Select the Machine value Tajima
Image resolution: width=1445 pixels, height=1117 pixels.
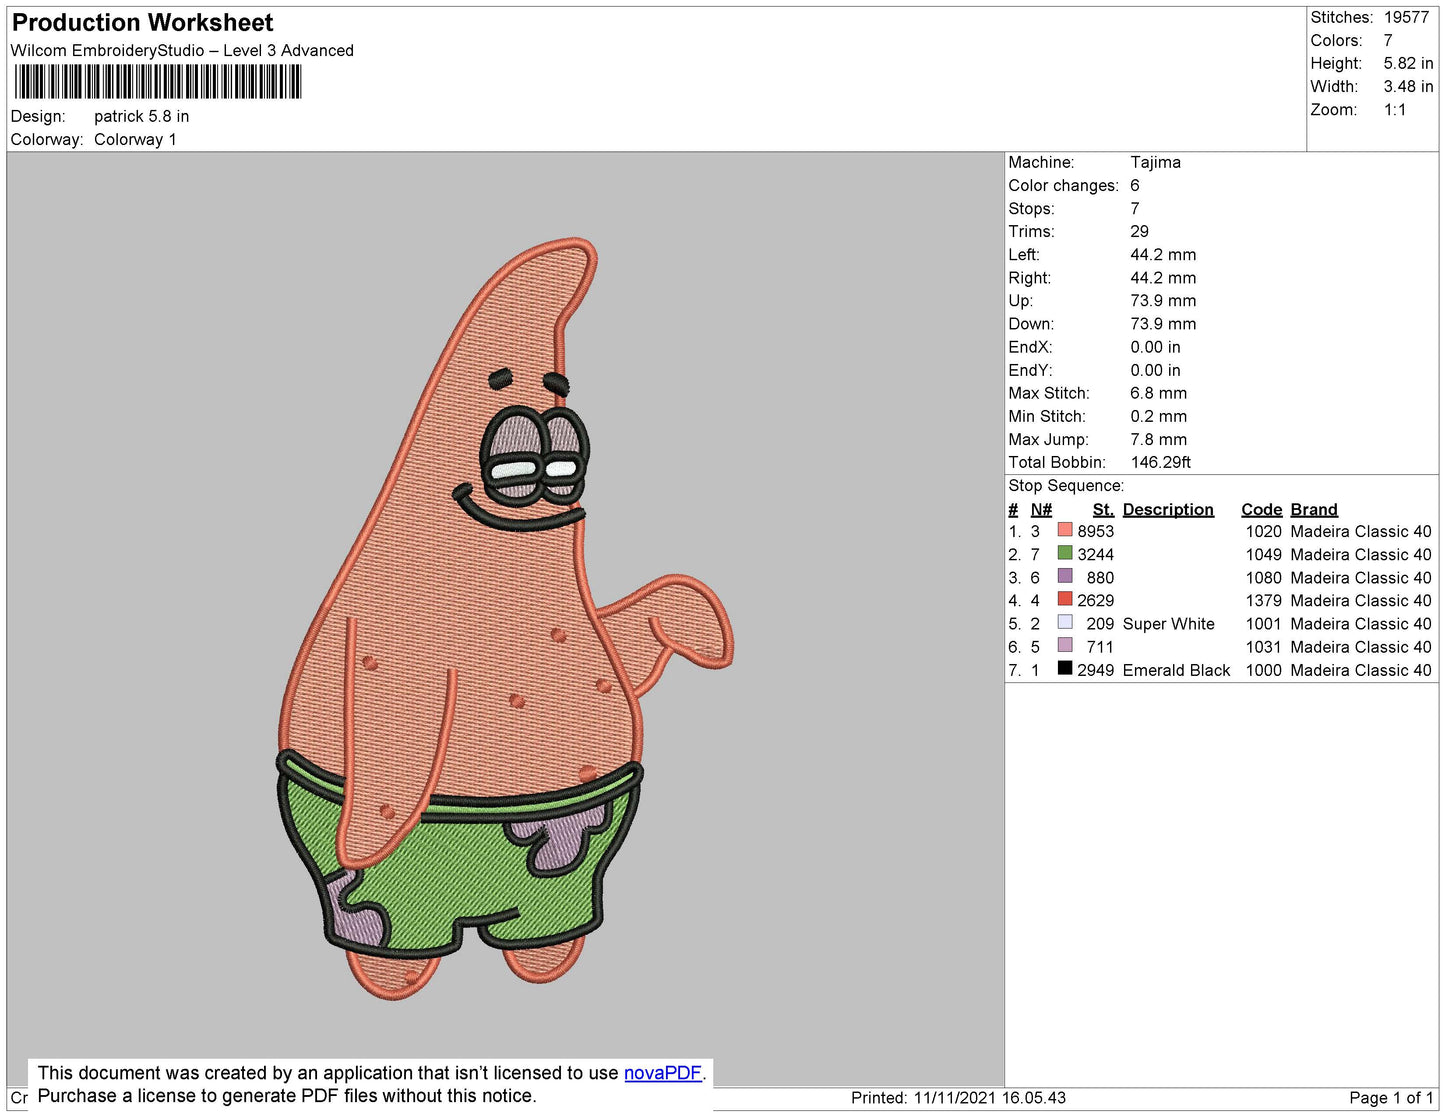[1155, 162]
